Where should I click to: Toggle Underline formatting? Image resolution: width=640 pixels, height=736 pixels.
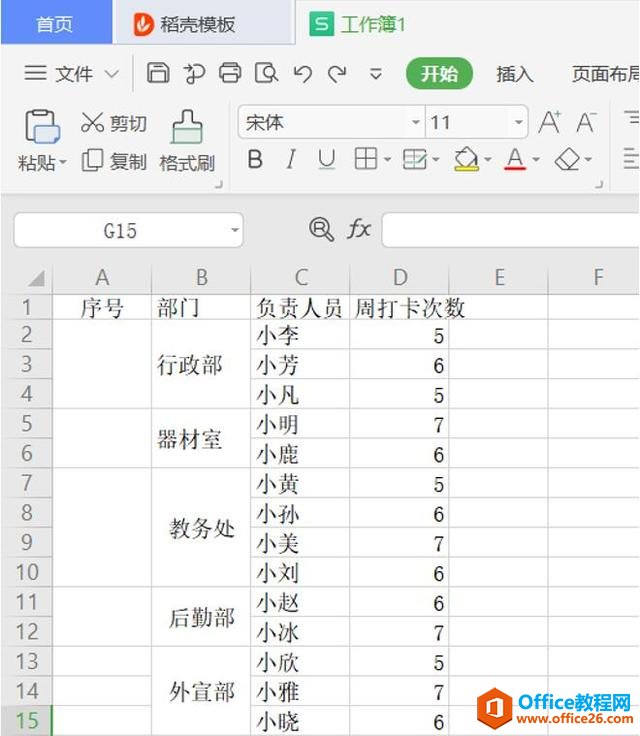coord(326,160)
